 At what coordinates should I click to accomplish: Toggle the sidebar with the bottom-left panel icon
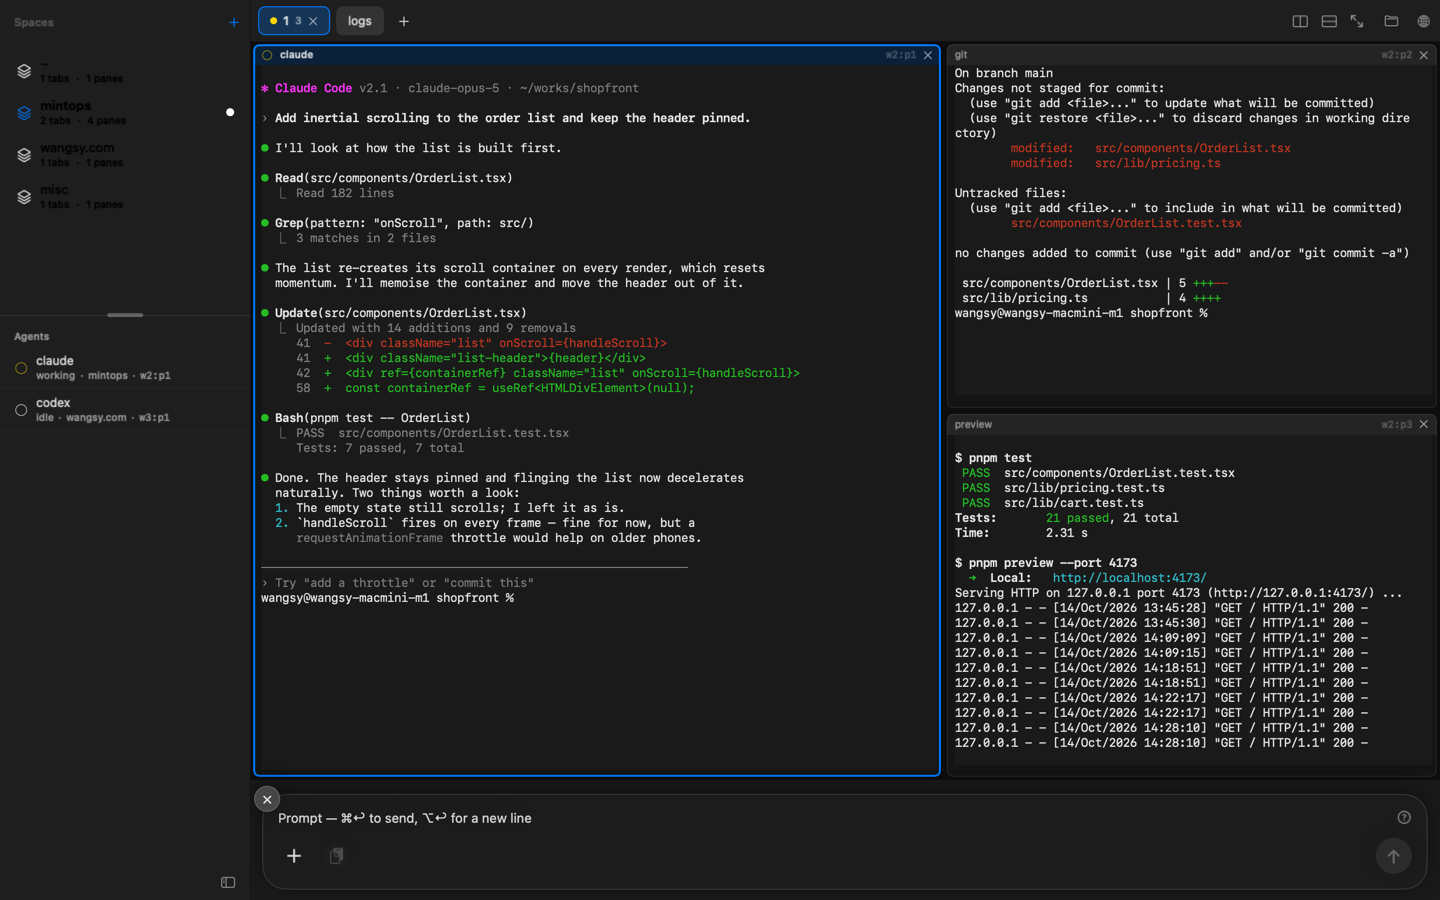(228, 882)
